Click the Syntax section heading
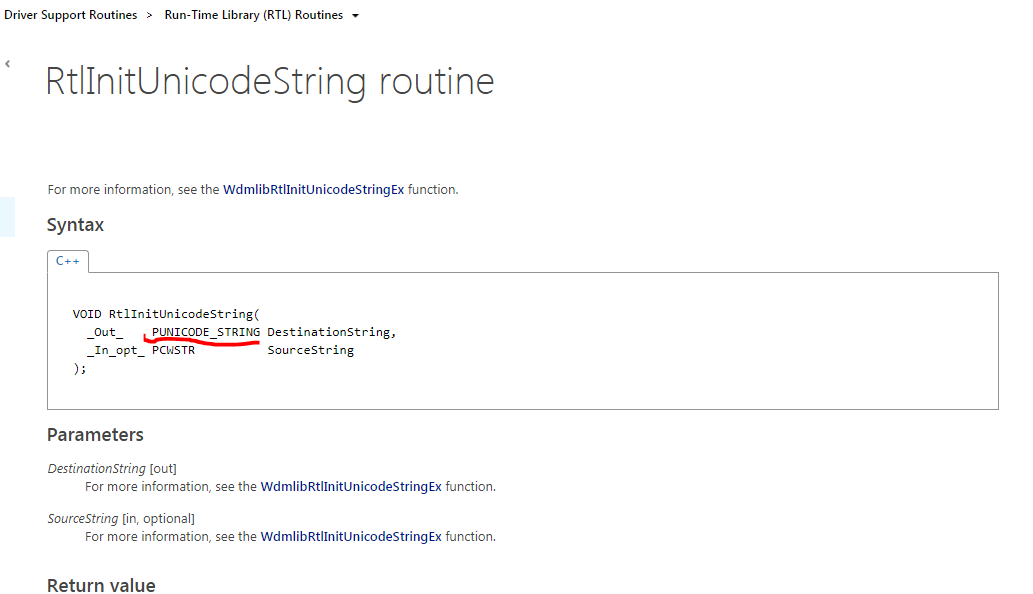The width and height of the screenshot is (1033, 594). 75,225
